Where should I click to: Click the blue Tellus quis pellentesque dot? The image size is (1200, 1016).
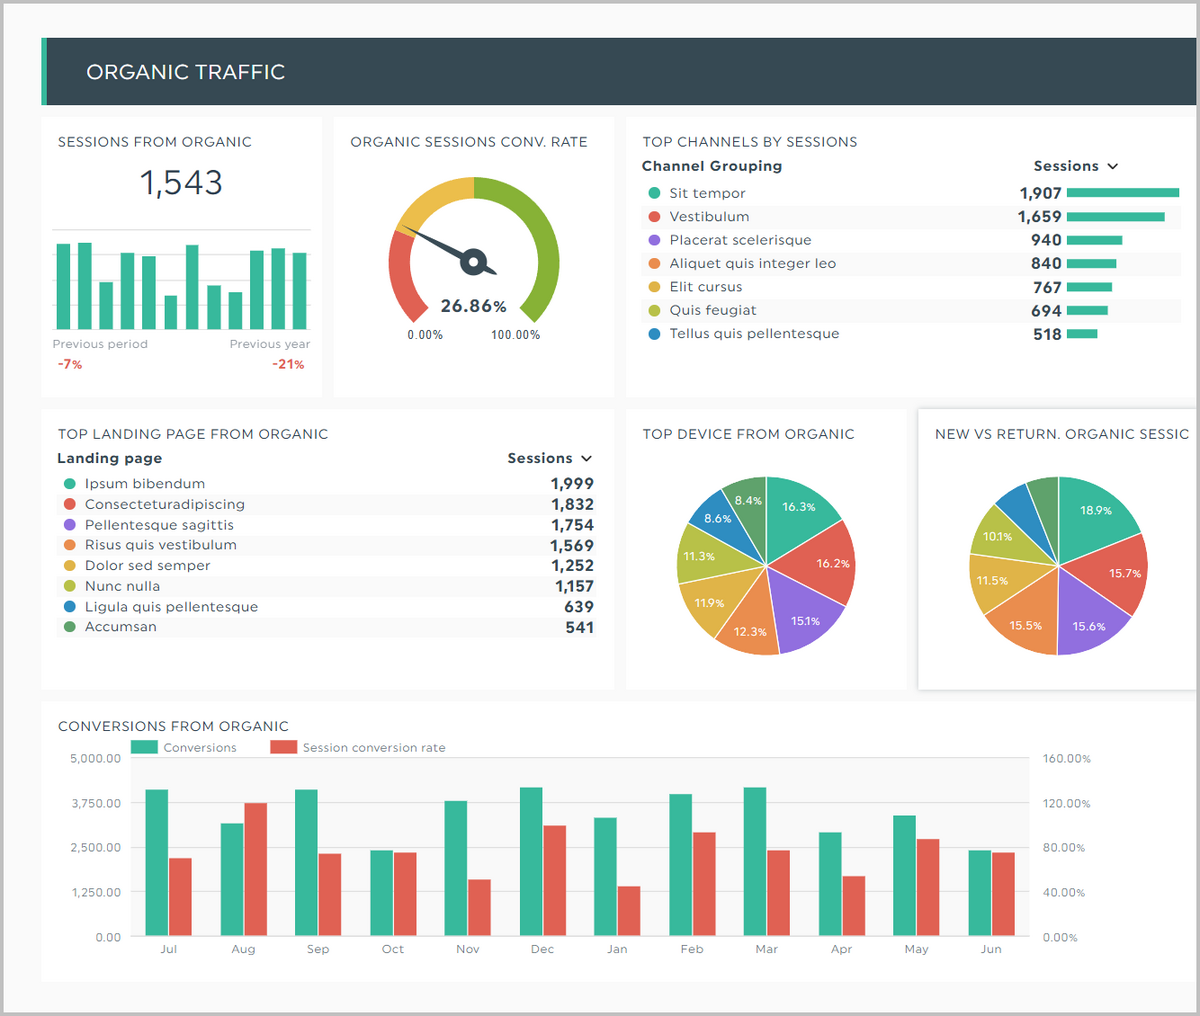pyautogui.click(x=653, y=333)
